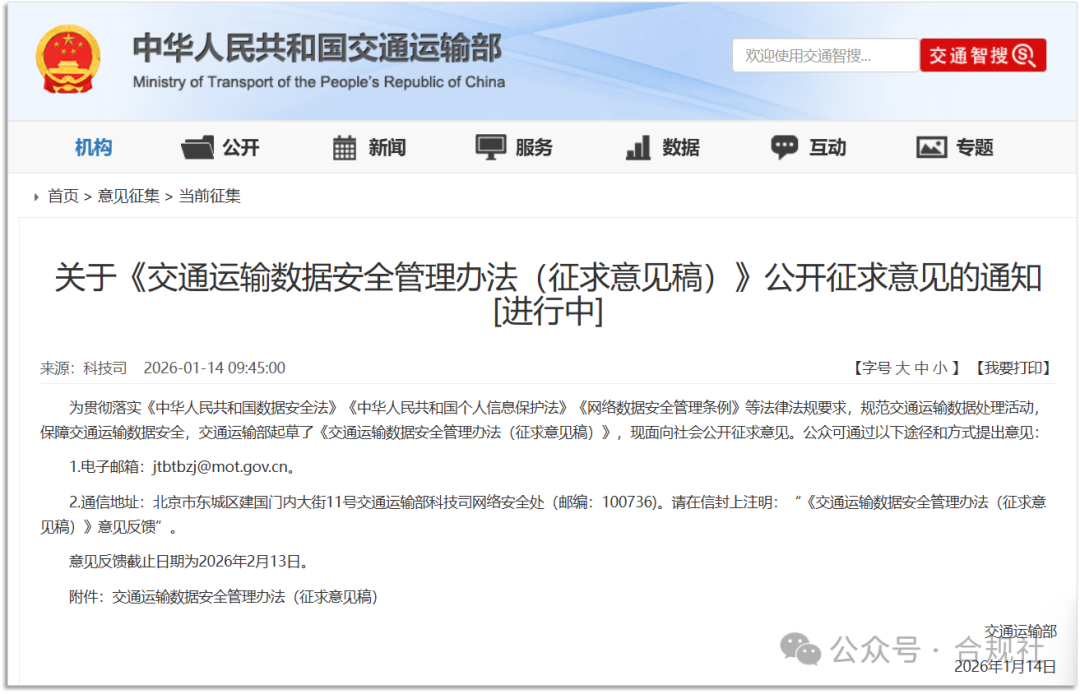Click the 数据 bar chart icon

(x=637, y=147)
